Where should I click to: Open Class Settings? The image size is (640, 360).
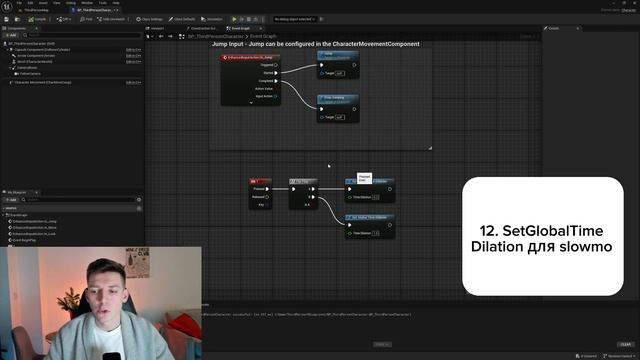click(x=149, y=19)
